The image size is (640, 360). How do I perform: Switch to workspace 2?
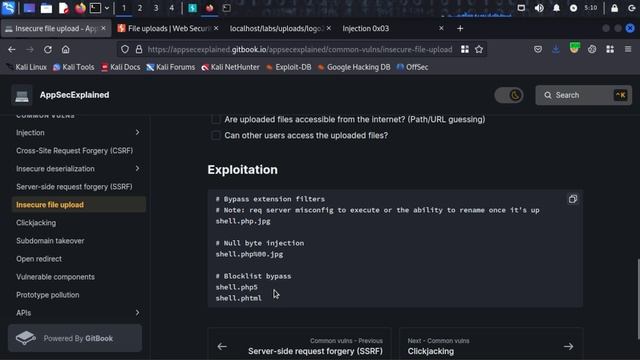click(x=140, y=8)
